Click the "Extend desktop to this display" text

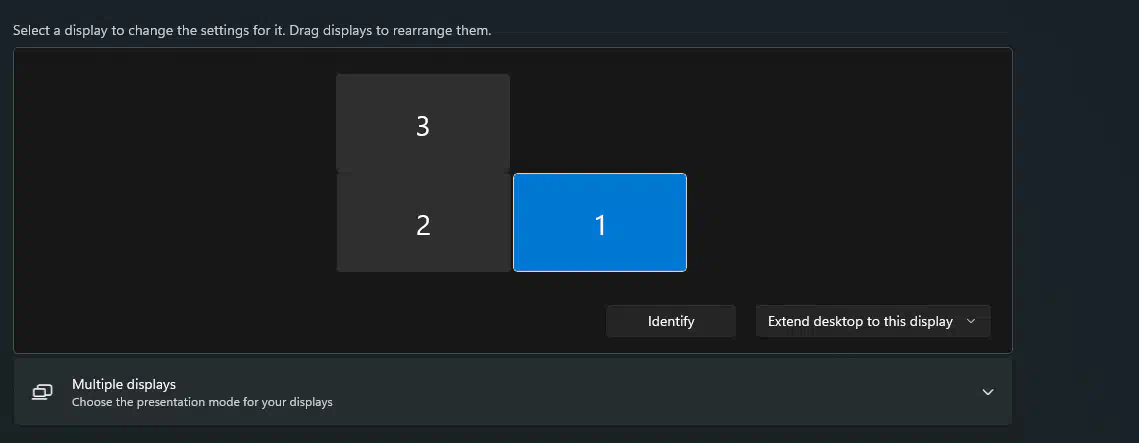860,321
